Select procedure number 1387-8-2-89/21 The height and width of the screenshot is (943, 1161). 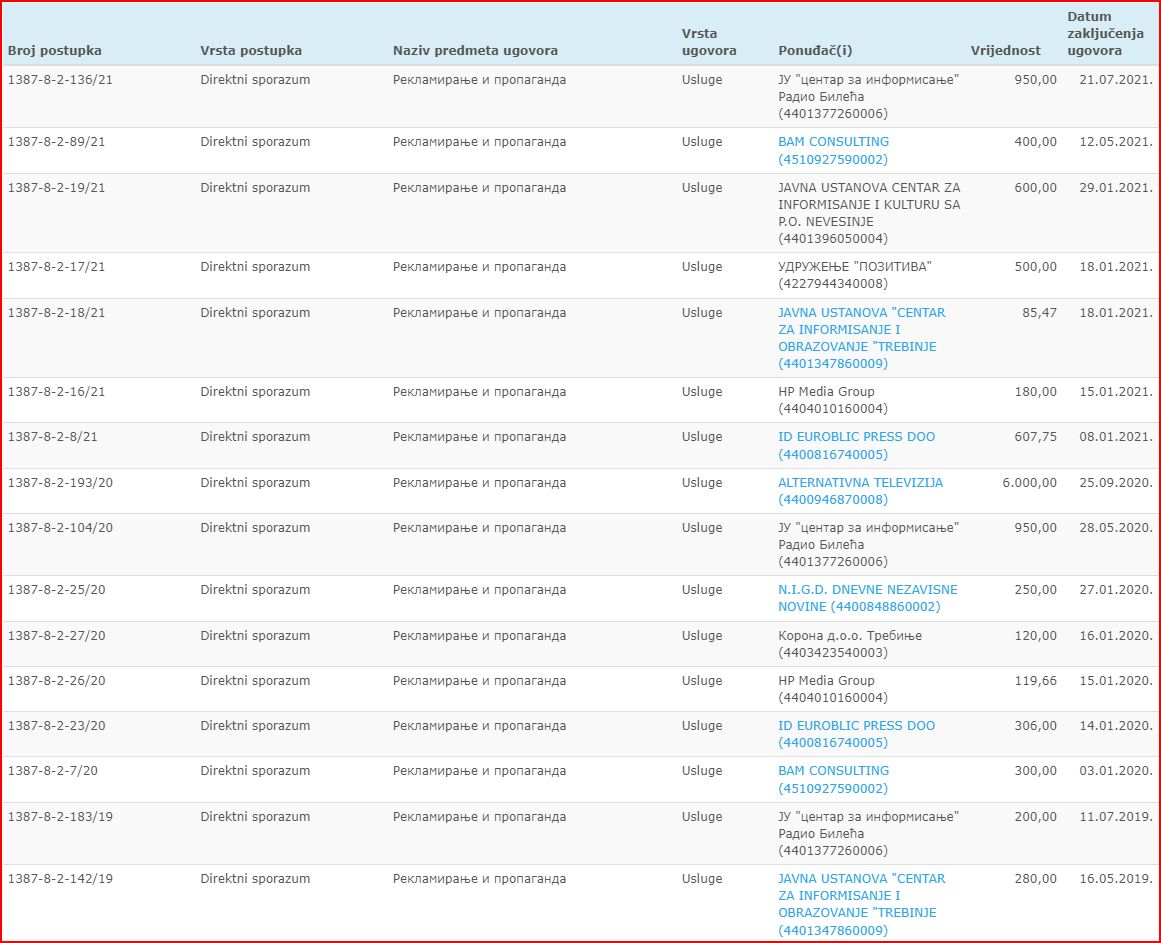tap(56, 142)
